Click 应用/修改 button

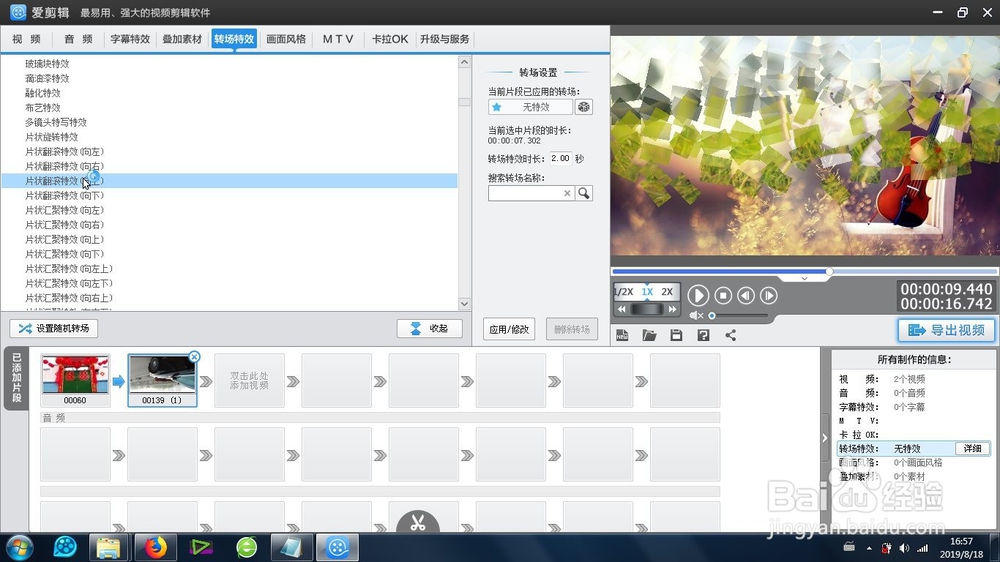[509, 329]
